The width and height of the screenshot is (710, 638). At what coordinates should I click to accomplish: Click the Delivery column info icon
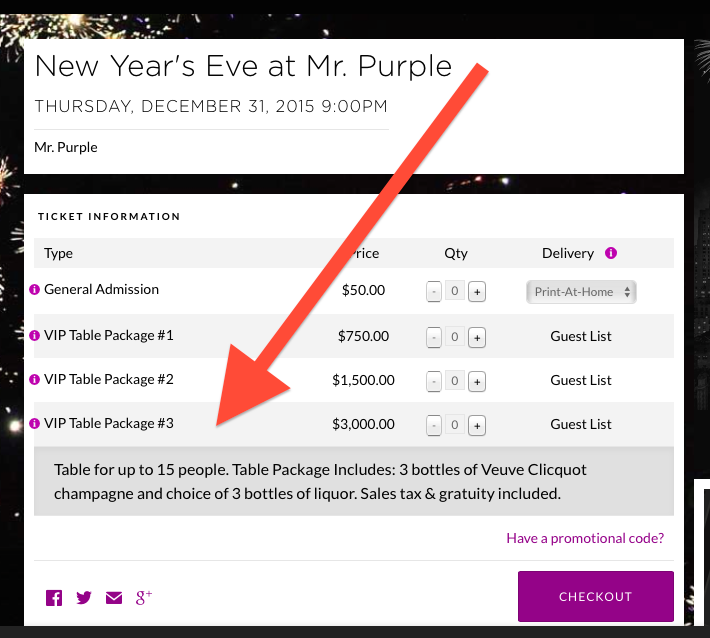(x=611, y=254)
